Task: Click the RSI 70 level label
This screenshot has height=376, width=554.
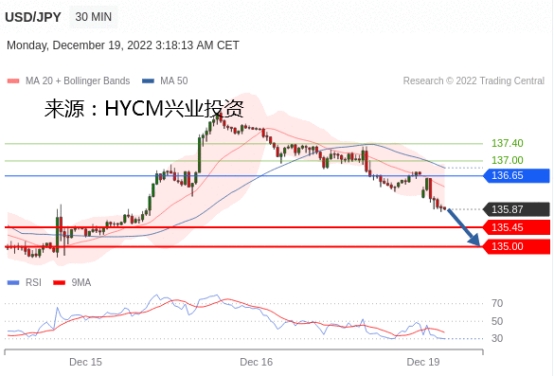Action: (x=497, y=303)
